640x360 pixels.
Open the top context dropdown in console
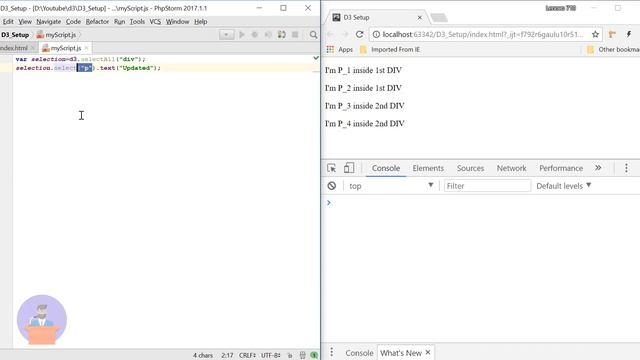(x=391, y=186)
